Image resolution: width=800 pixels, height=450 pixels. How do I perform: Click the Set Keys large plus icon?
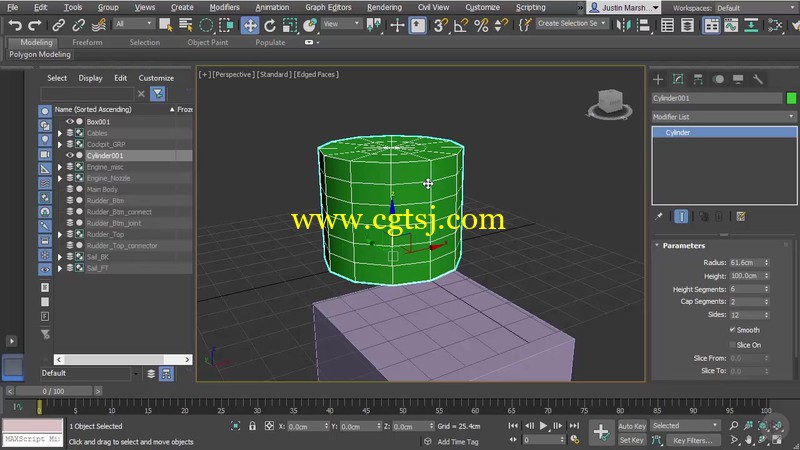click(x=601, y=432)
